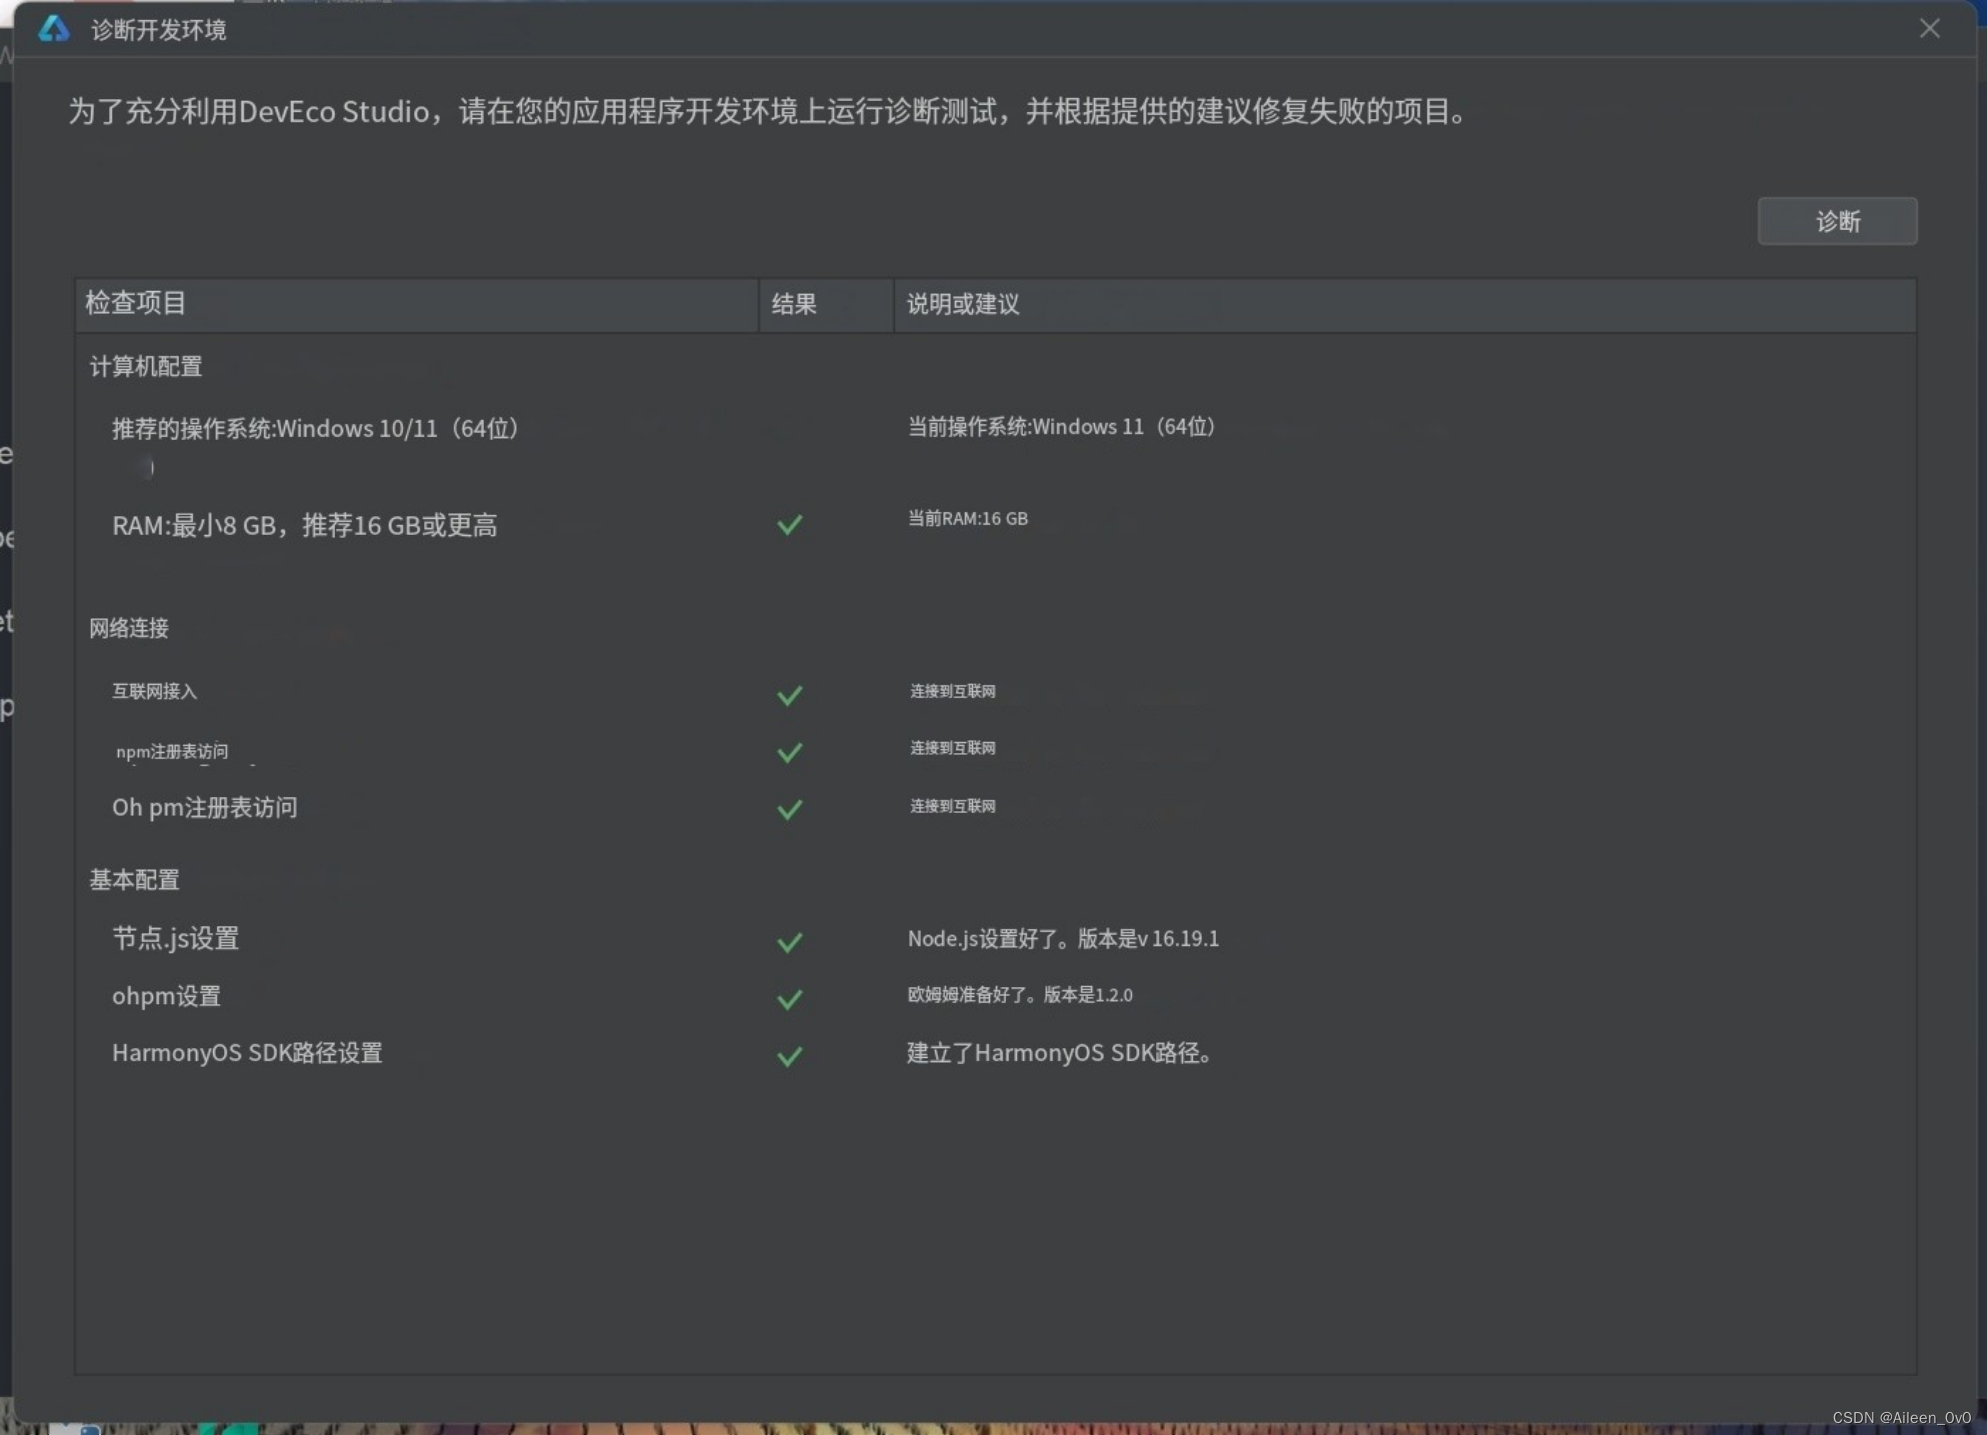Select the 基本配置 group row
Image resolution: width=1987 pixels, height=1435 pixels.
[134, 880]
